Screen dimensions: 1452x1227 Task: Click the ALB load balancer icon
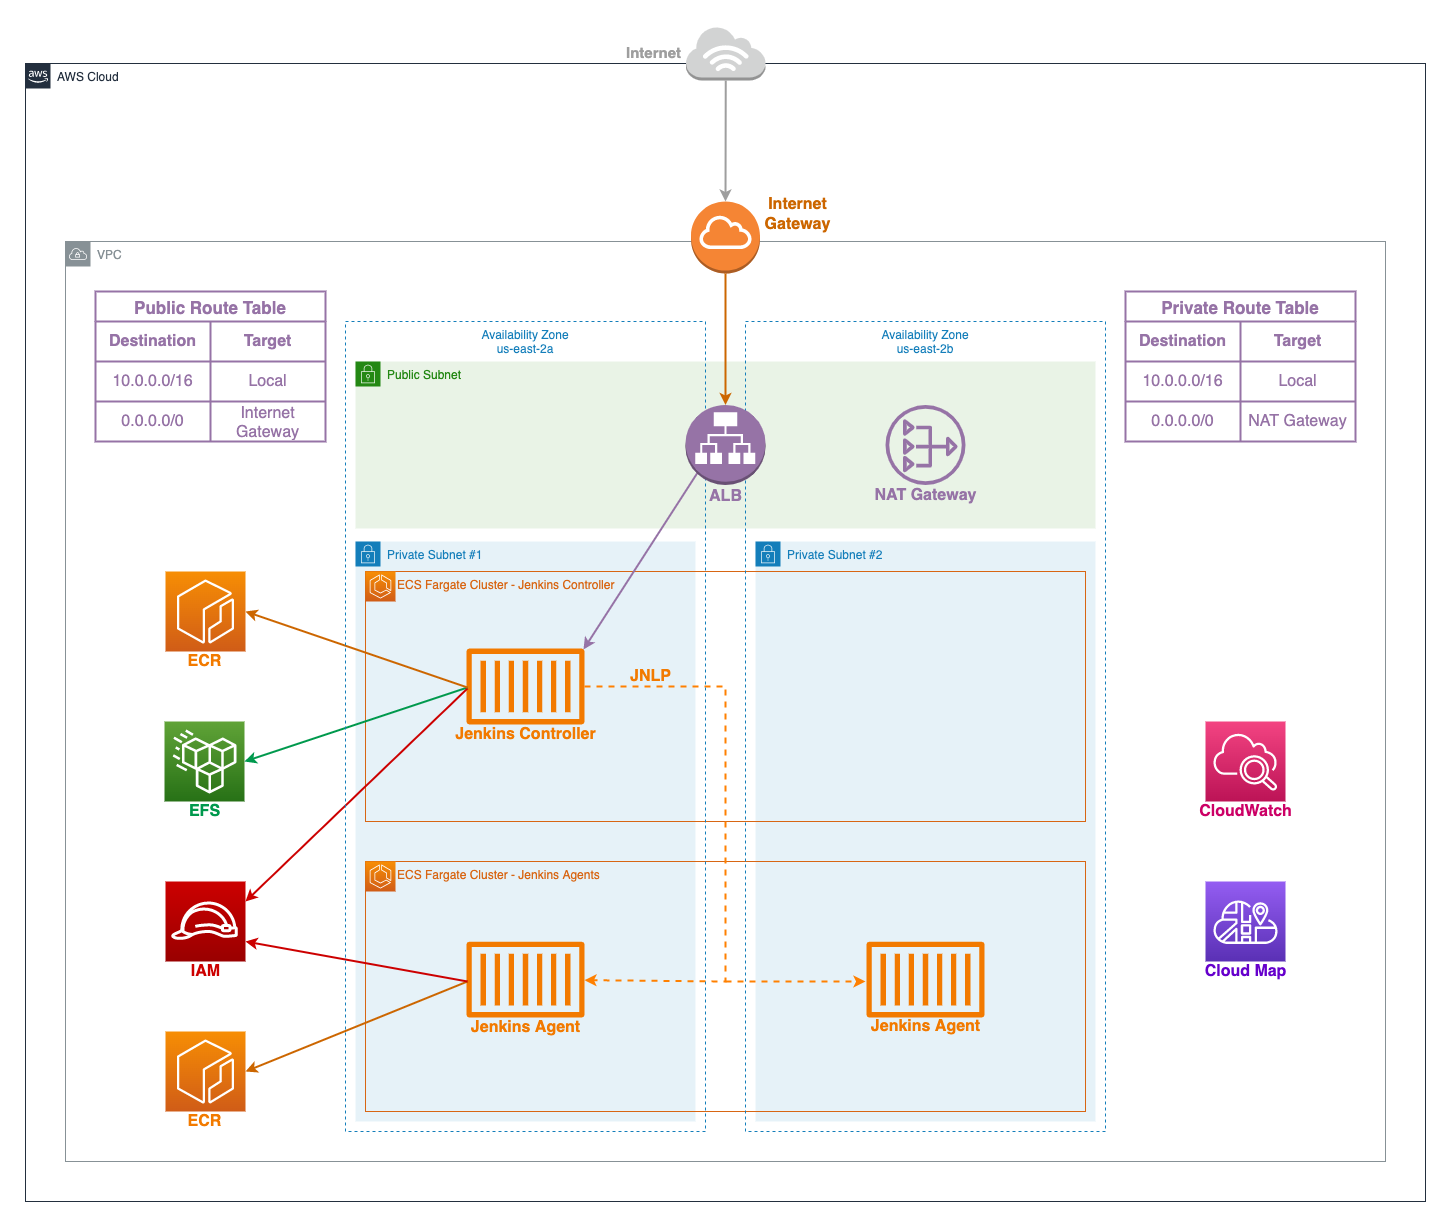(725, 445)
